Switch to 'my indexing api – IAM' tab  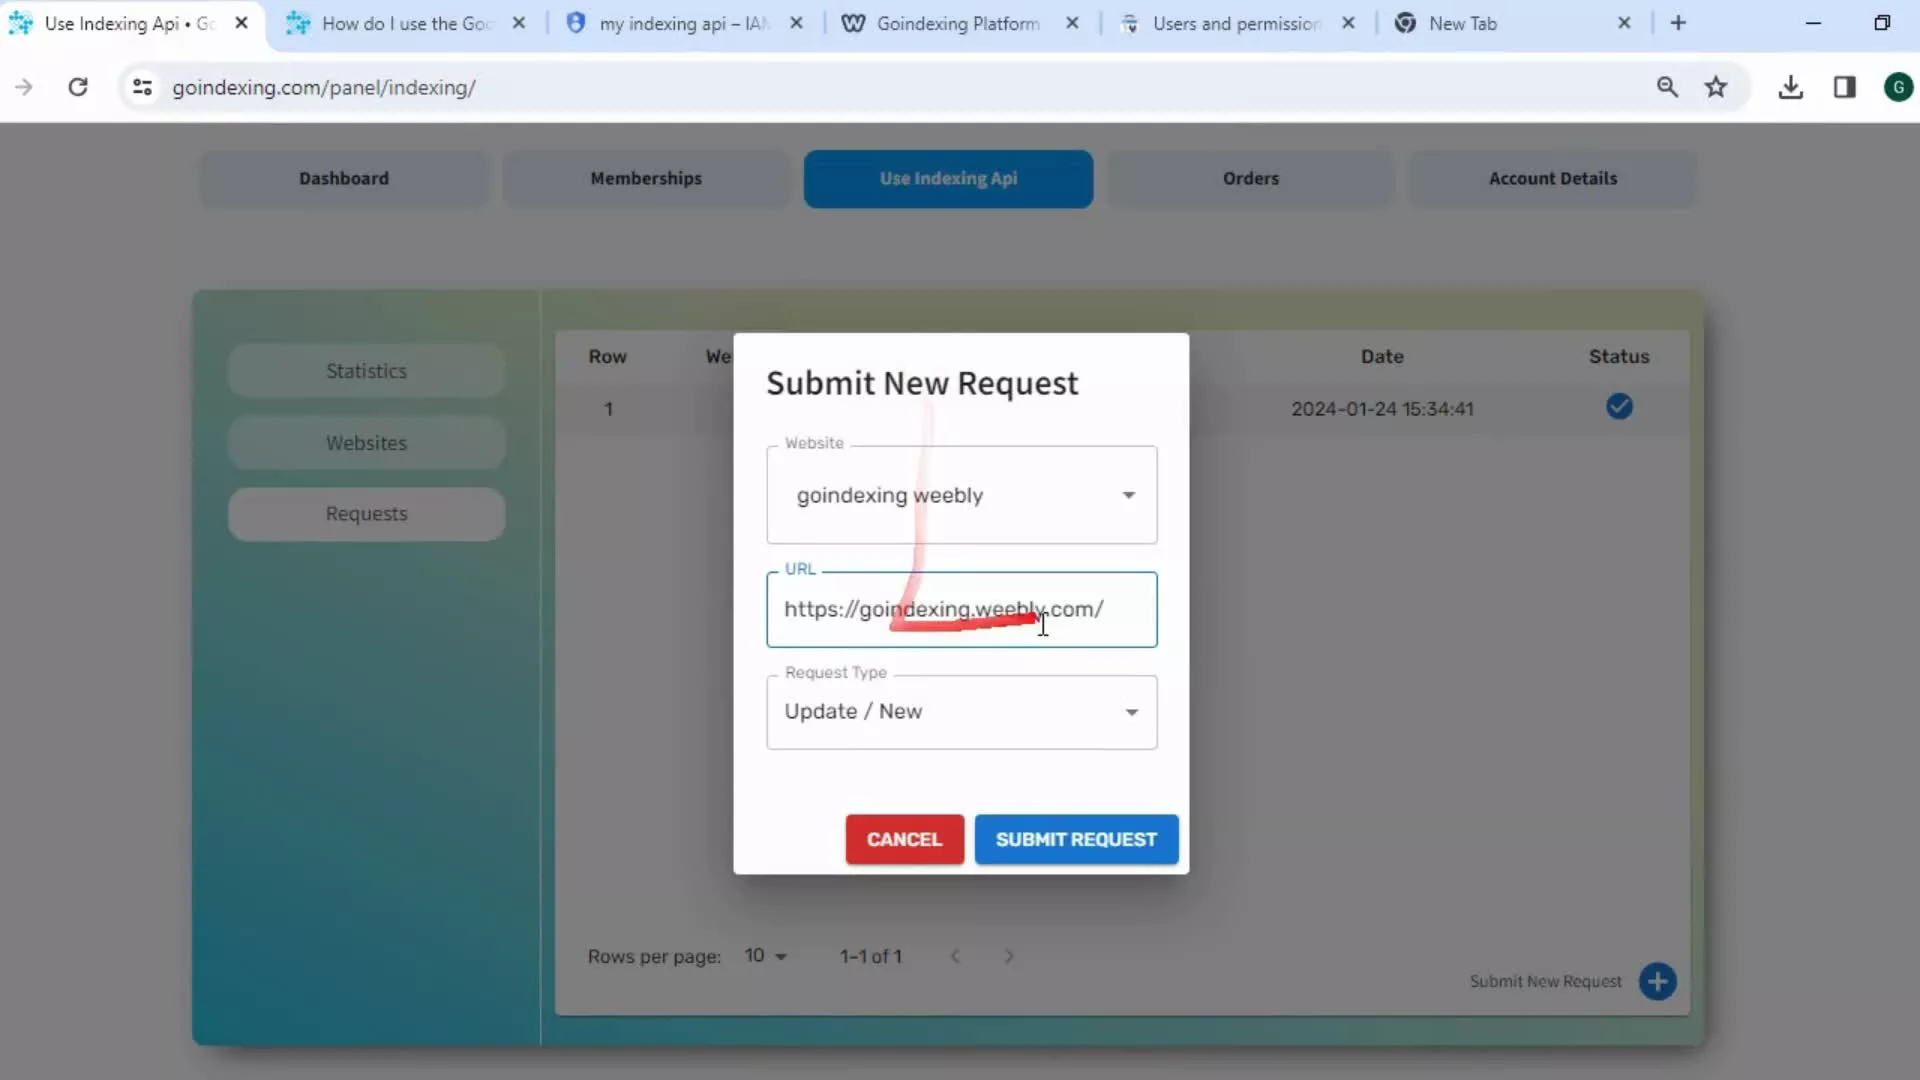[x=684, y=23]
